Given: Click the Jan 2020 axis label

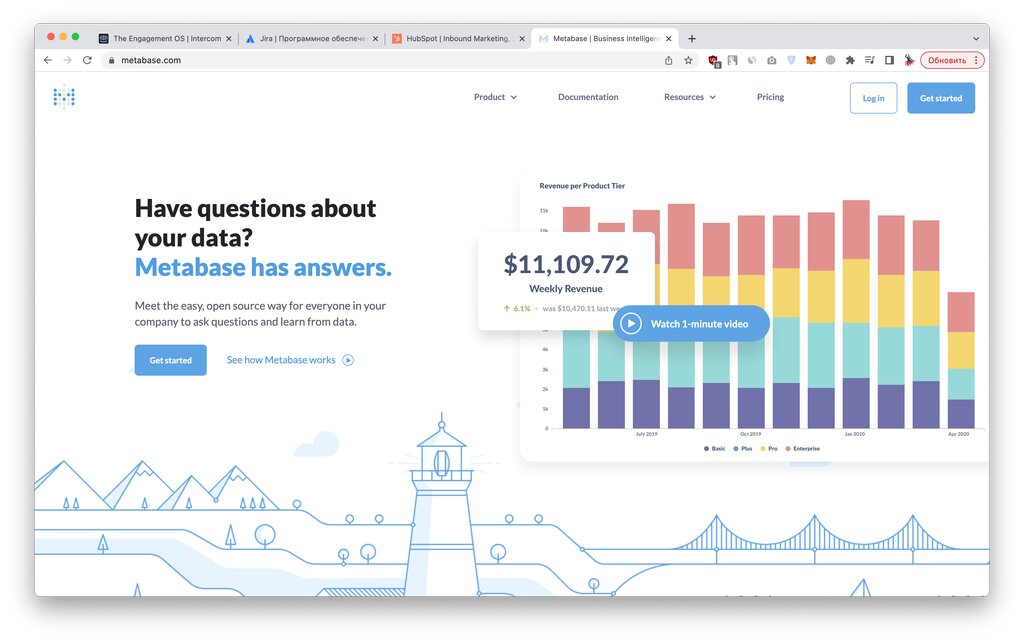Looking at the screenshot, I should (854, 434).
